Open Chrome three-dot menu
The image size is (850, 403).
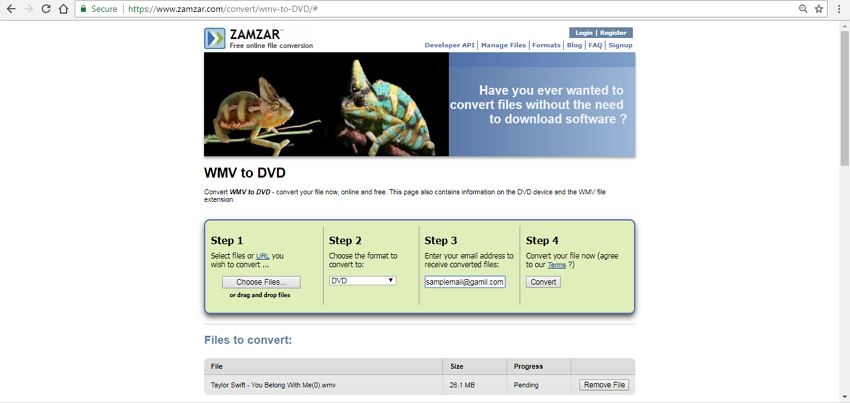[x=839, y=9]
